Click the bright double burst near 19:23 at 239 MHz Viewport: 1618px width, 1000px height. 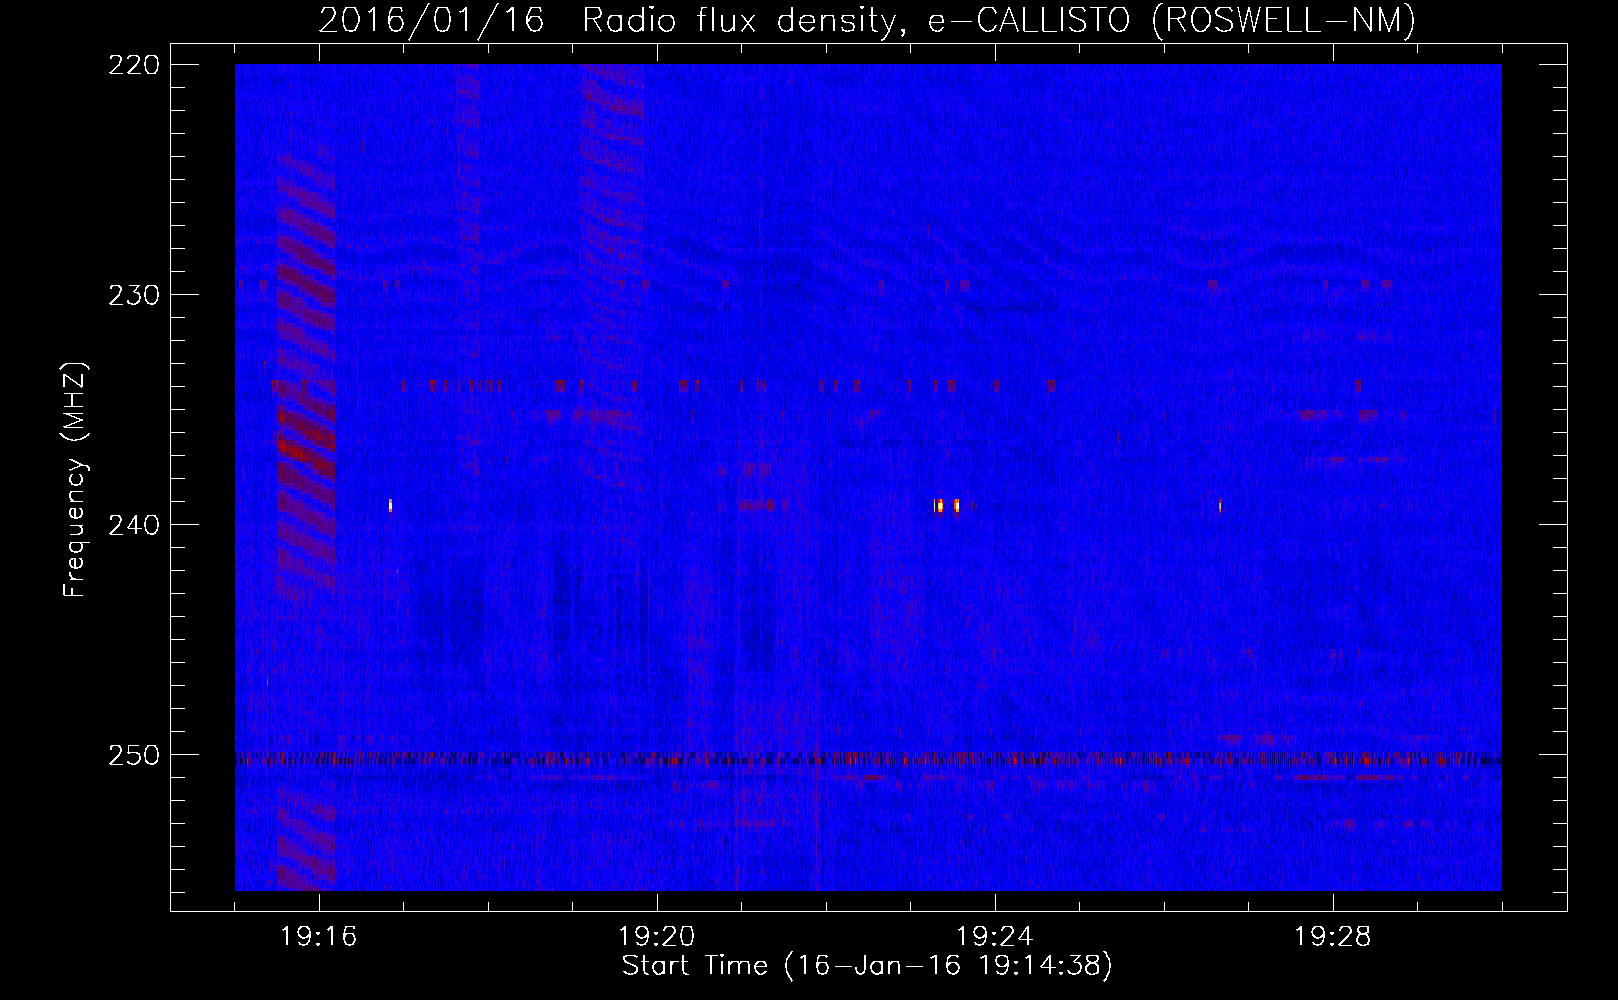coord(947,505)
